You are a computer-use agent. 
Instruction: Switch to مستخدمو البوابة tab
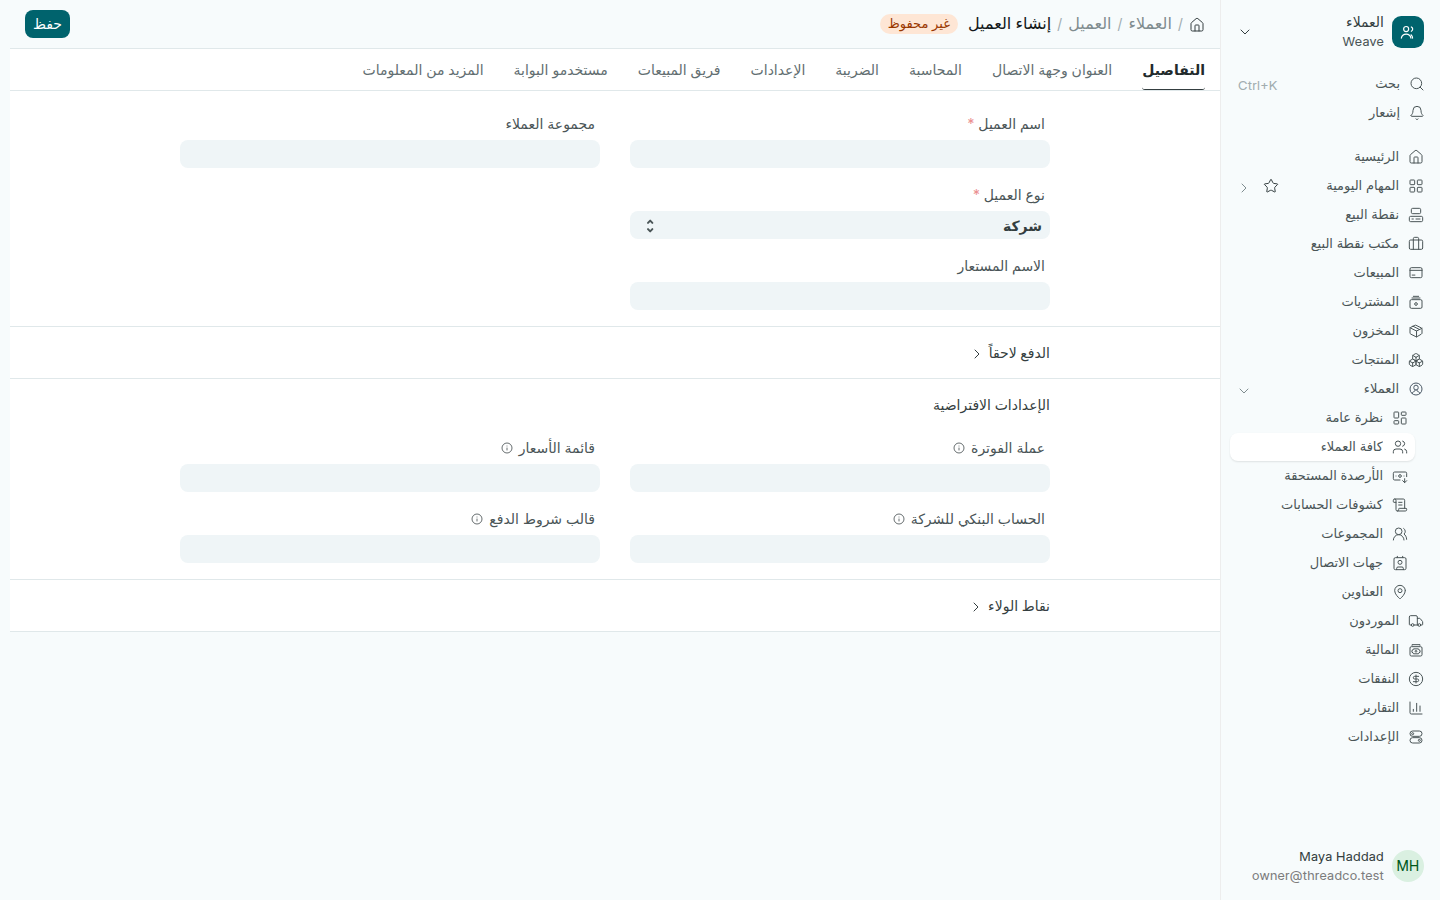tap(561, 70)
